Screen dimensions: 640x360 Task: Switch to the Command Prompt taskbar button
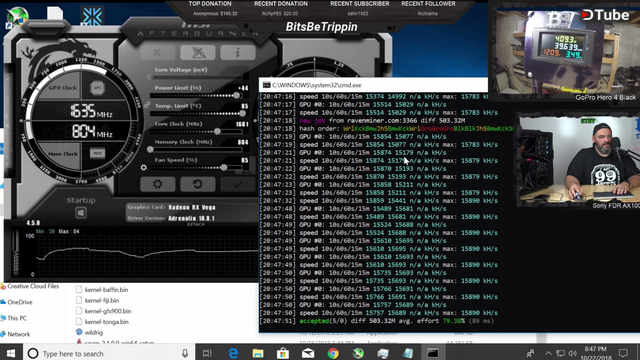(433, 353)
